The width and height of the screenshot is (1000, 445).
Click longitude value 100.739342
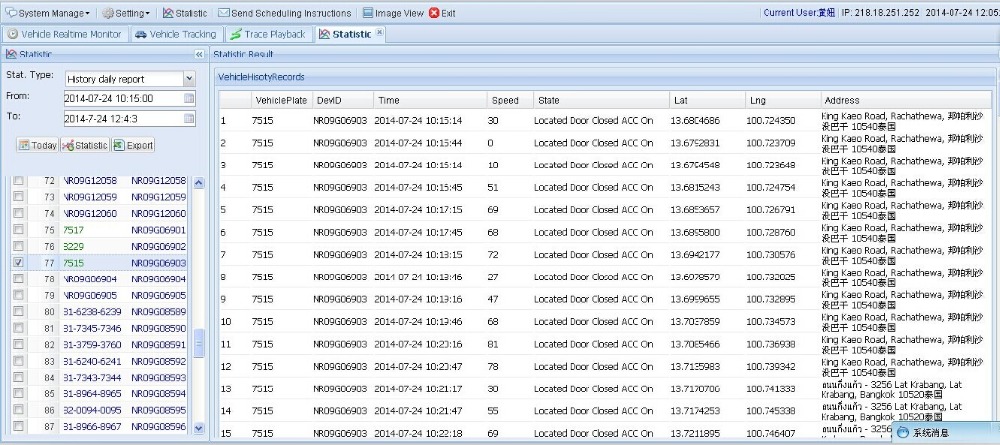point(771,367)
